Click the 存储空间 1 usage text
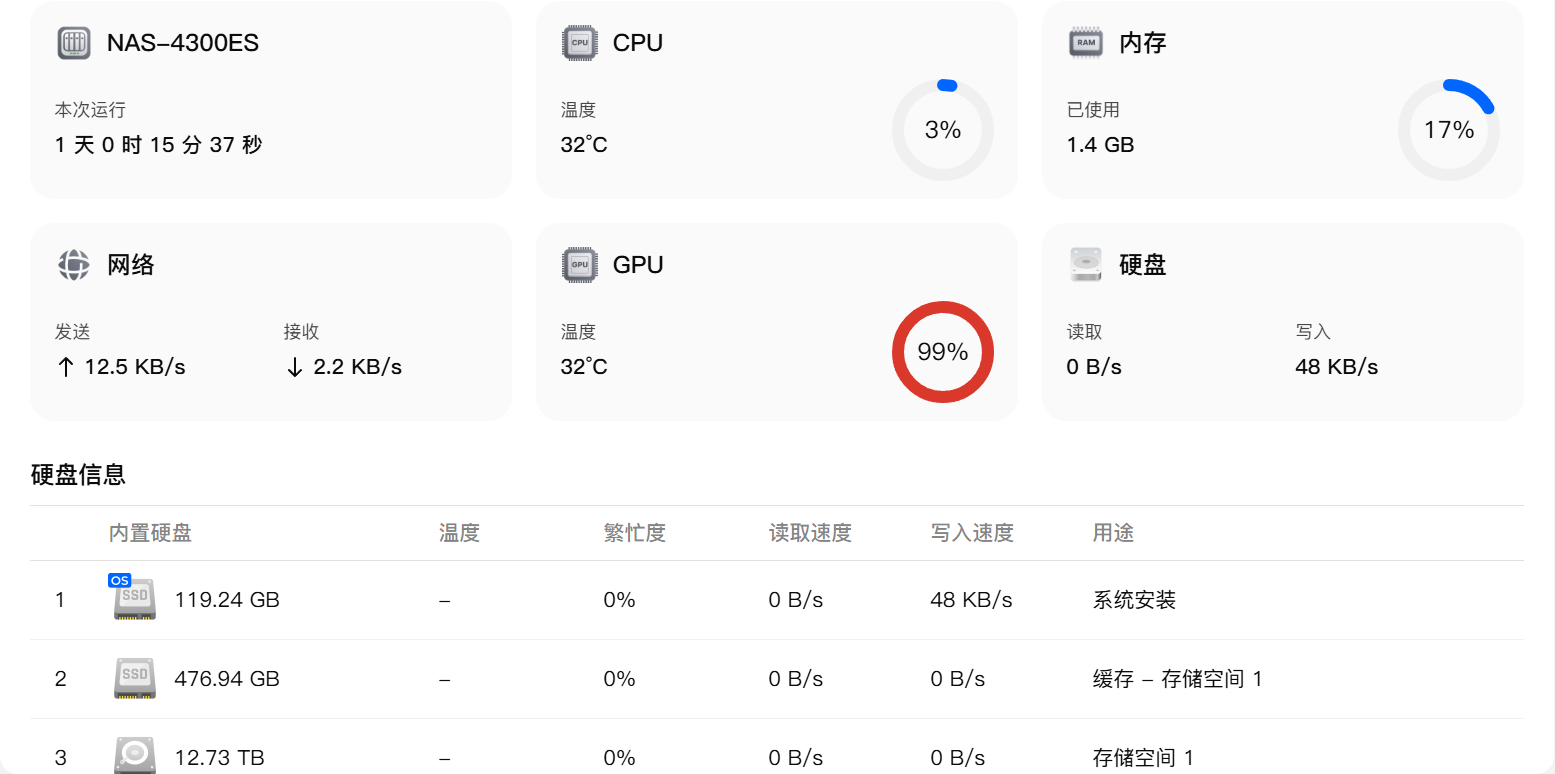 coord(1143,758)
